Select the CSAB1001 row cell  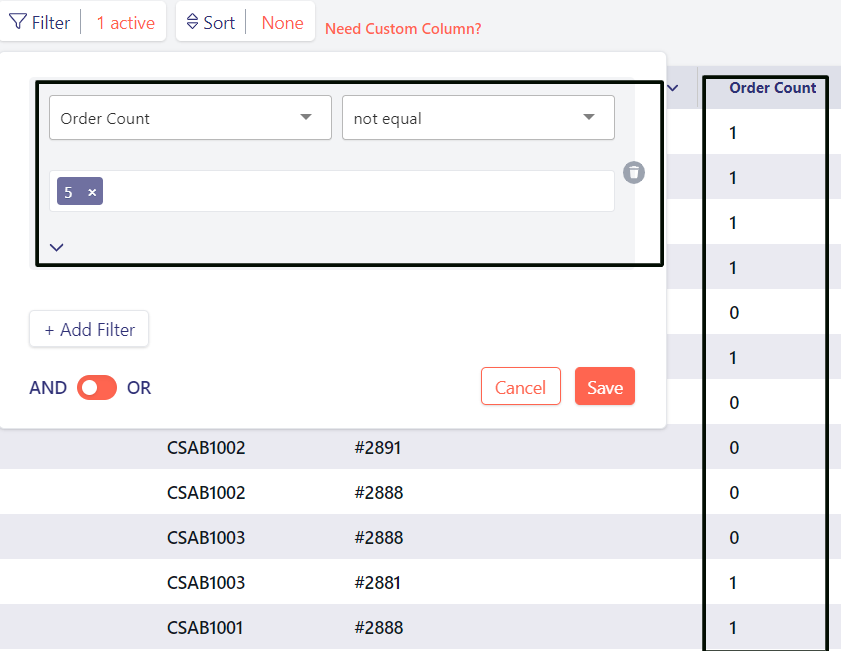pyautogui.click(x=204, y=628)
